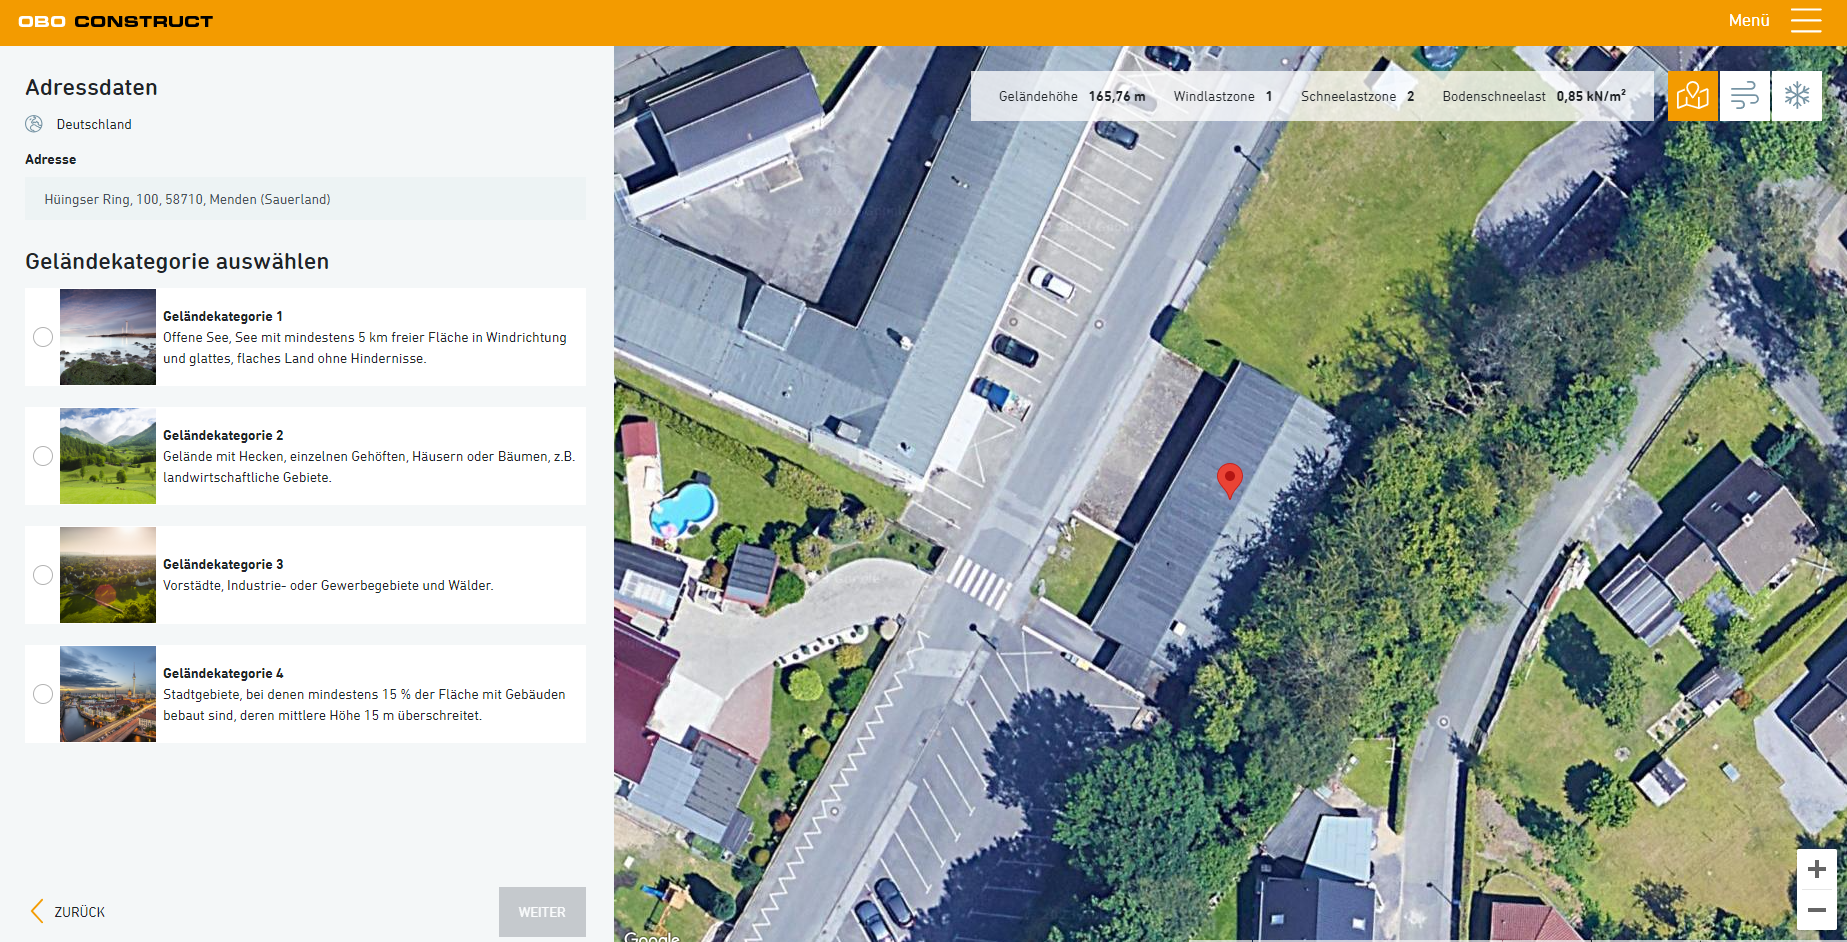Image resolution: width=1847 pixels, height=942 pixels.
Task: Select Geländekategorie 1 radio button
Action: 43,337
